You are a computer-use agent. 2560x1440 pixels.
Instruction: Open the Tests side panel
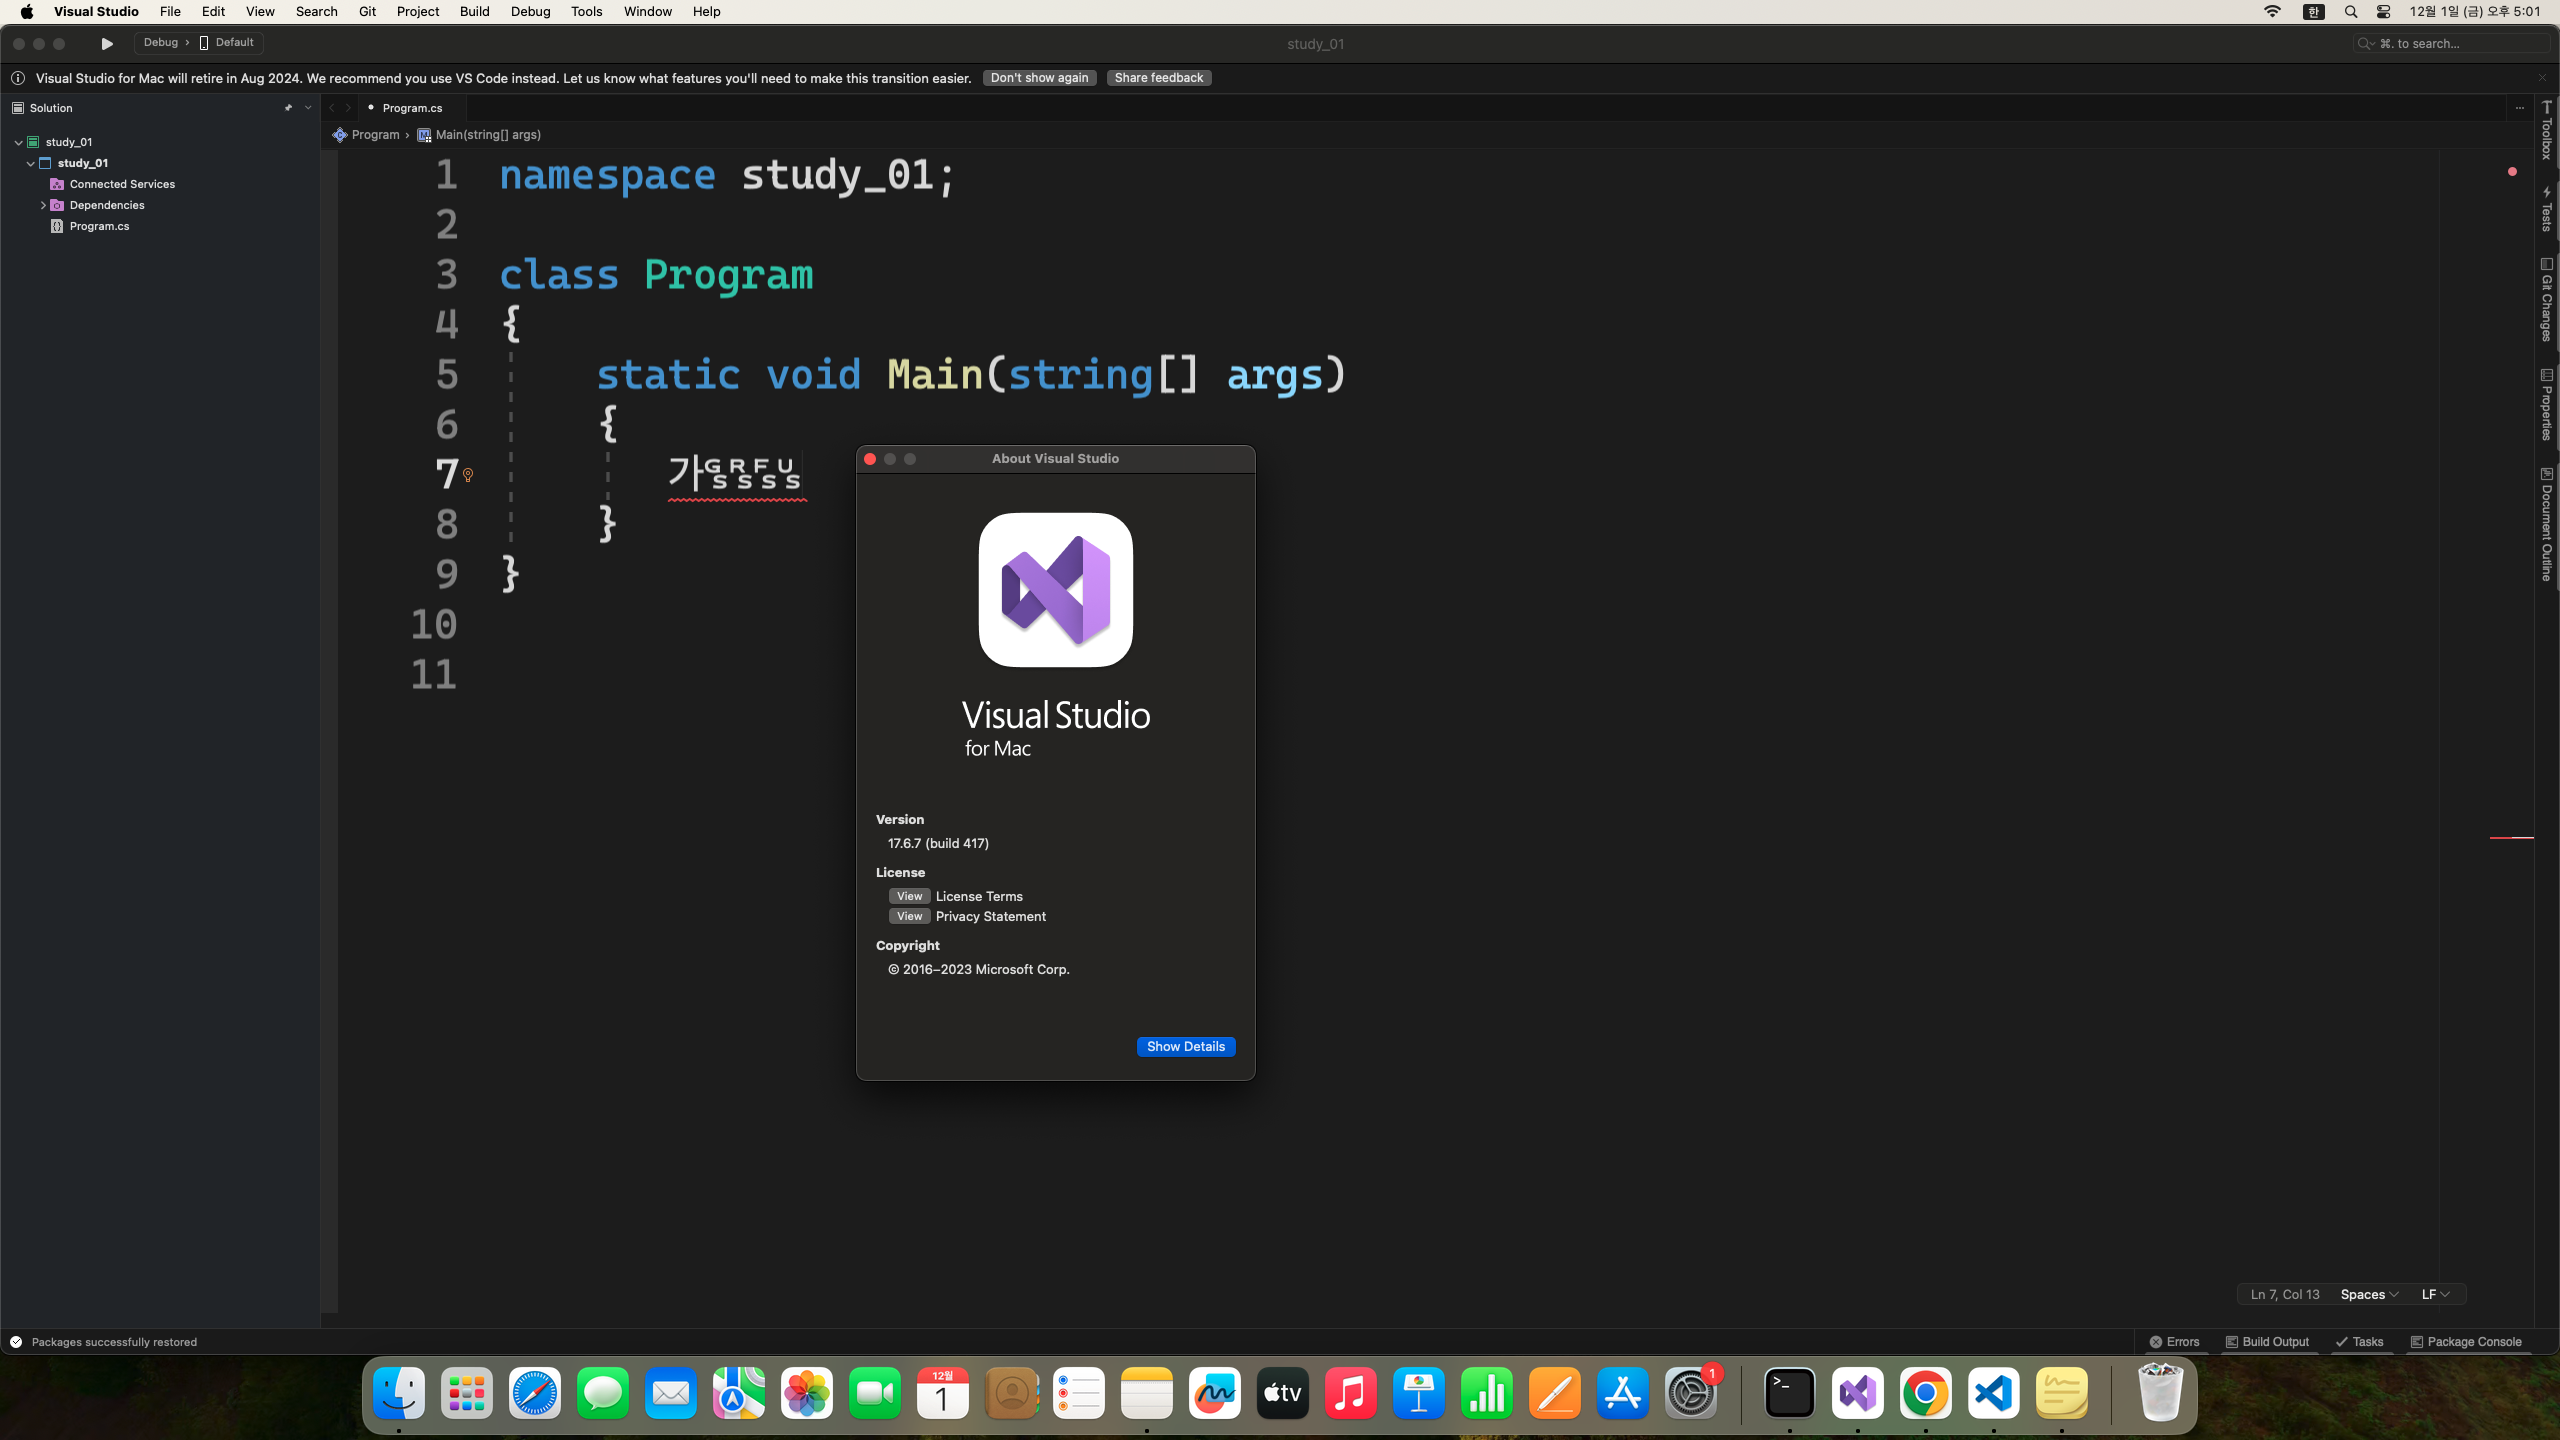pos(2546,209)
